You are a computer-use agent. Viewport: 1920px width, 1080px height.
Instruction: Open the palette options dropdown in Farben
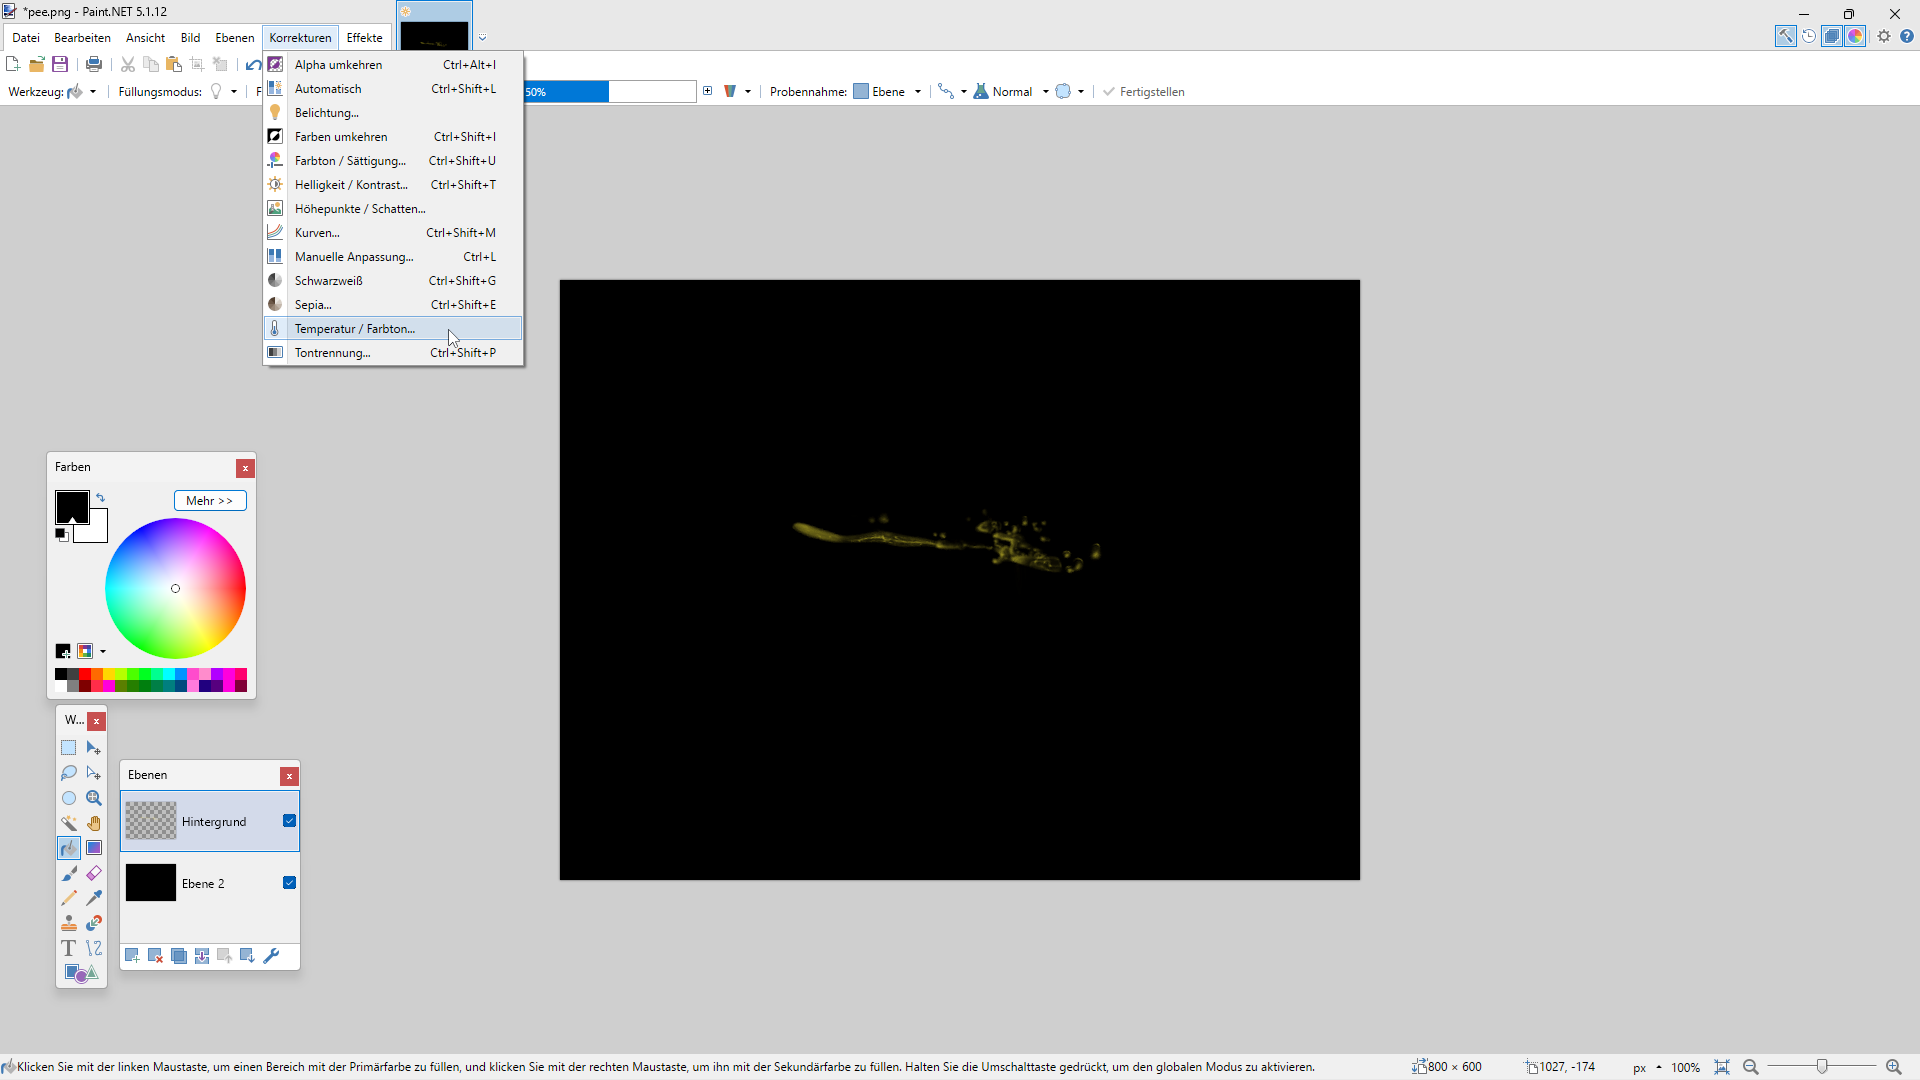[x=103, y=652]
